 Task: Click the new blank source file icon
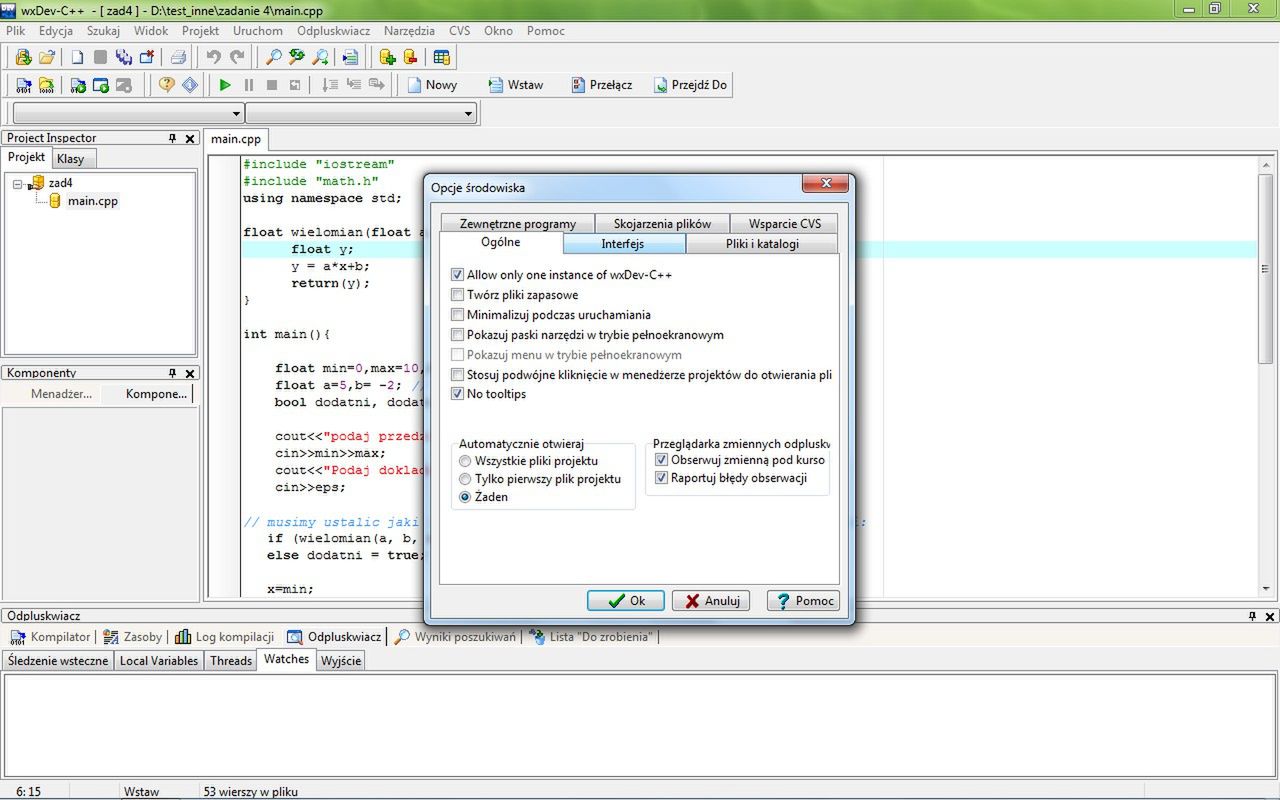[x=77, y=57]
